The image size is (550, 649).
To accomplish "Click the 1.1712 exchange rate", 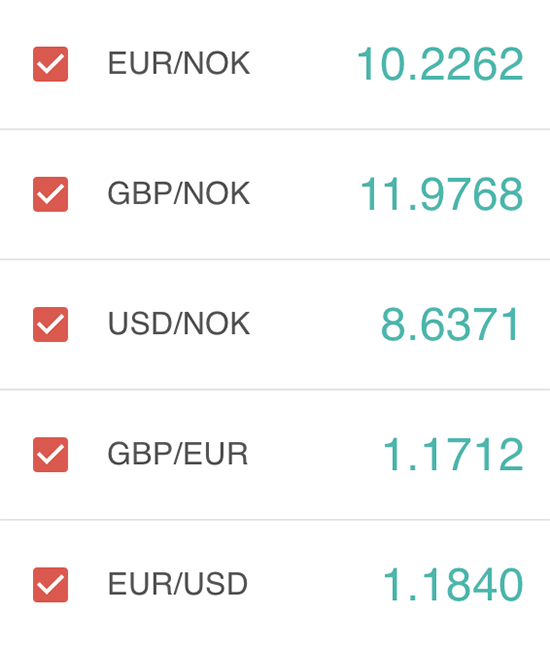I will coord(453,454).
